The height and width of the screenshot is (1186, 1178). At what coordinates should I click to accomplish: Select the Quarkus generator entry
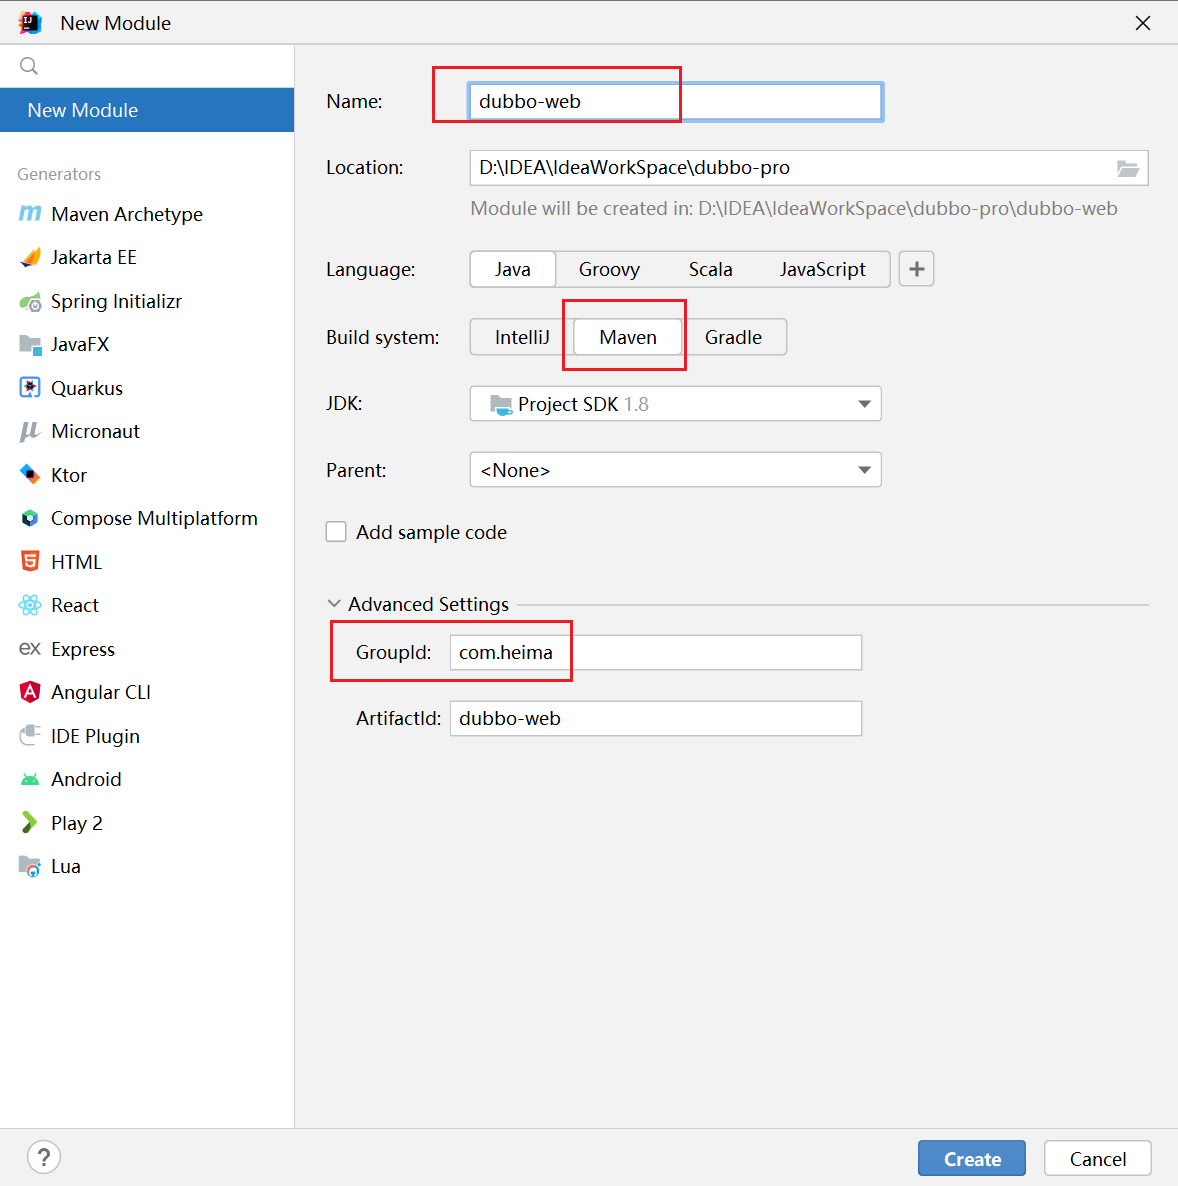coord(147,388)
